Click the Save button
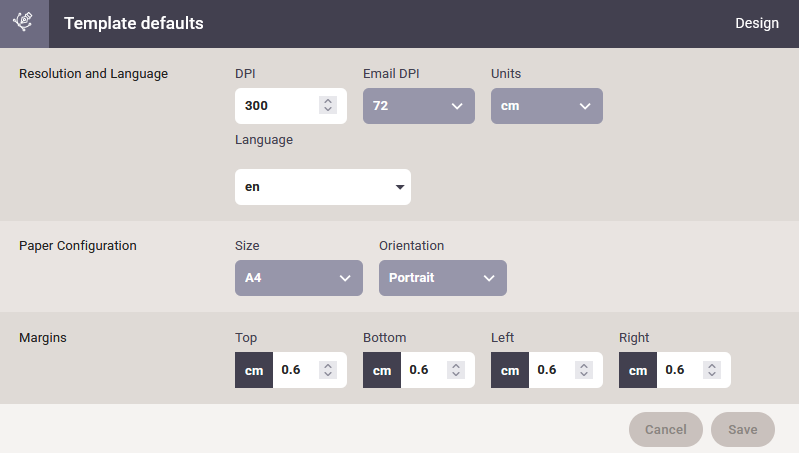 (x=742, y=430)
